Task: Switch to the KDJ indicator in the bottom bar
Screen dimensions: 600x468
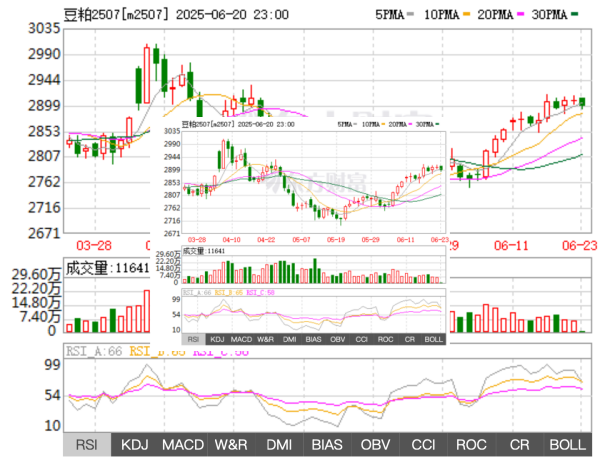Action: point(135,444)
